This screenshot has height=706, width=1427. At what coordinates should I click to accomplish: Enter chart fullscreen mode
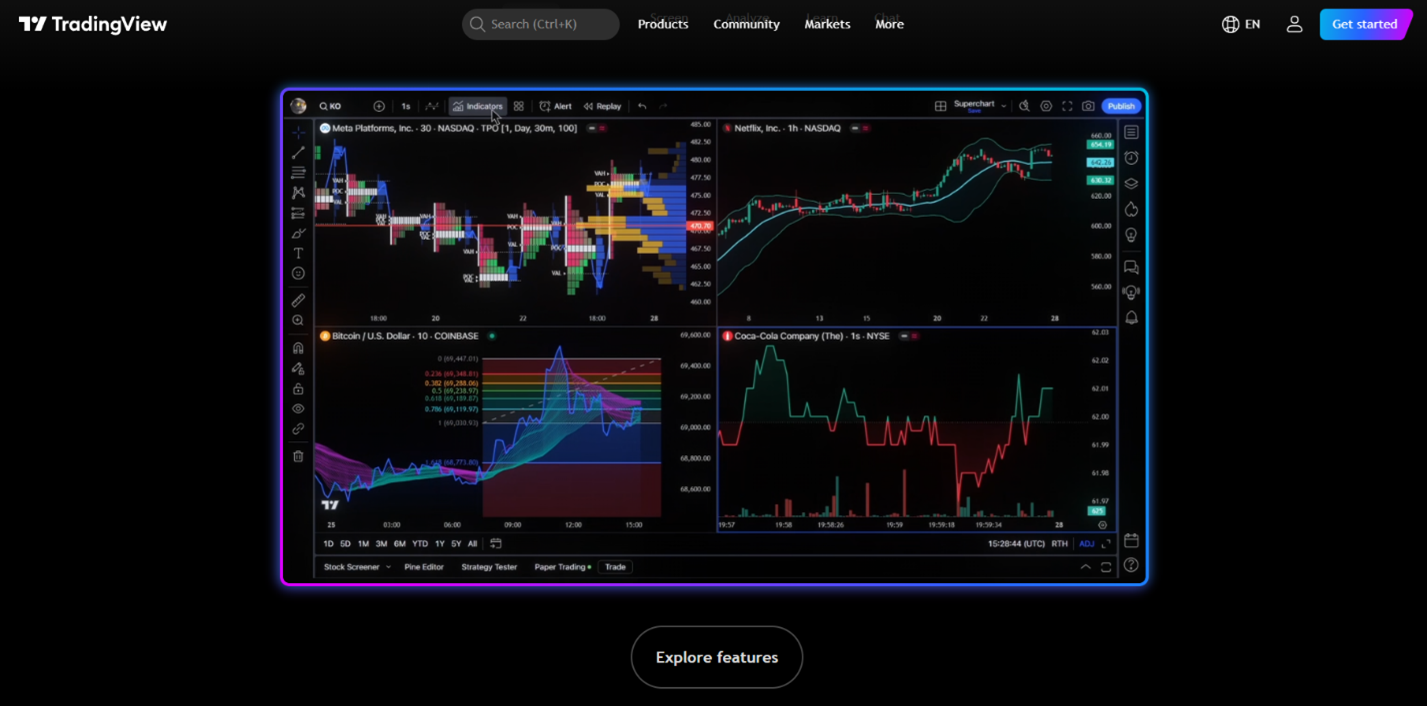pyautogui.click(x=1067, y=106)
